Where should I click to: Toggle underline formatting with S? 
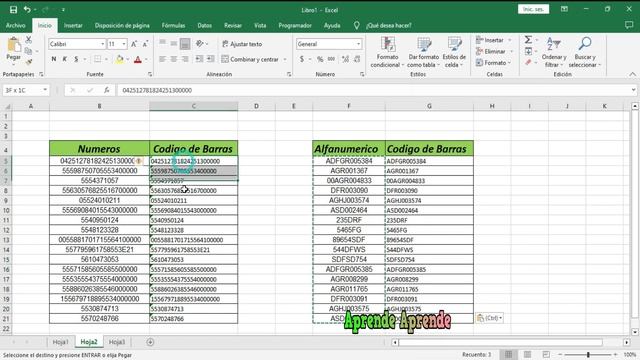click(76, 59)
